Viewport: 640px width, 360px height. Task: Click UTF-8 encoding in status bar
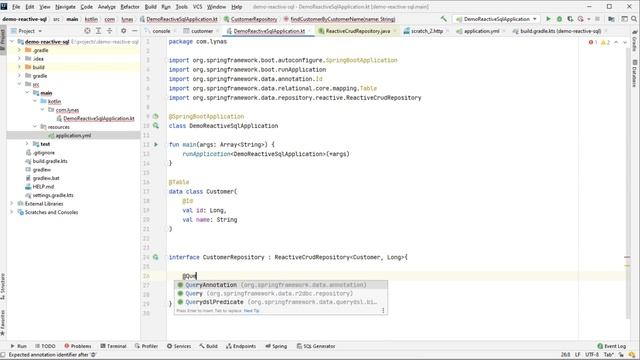[592, 355]
